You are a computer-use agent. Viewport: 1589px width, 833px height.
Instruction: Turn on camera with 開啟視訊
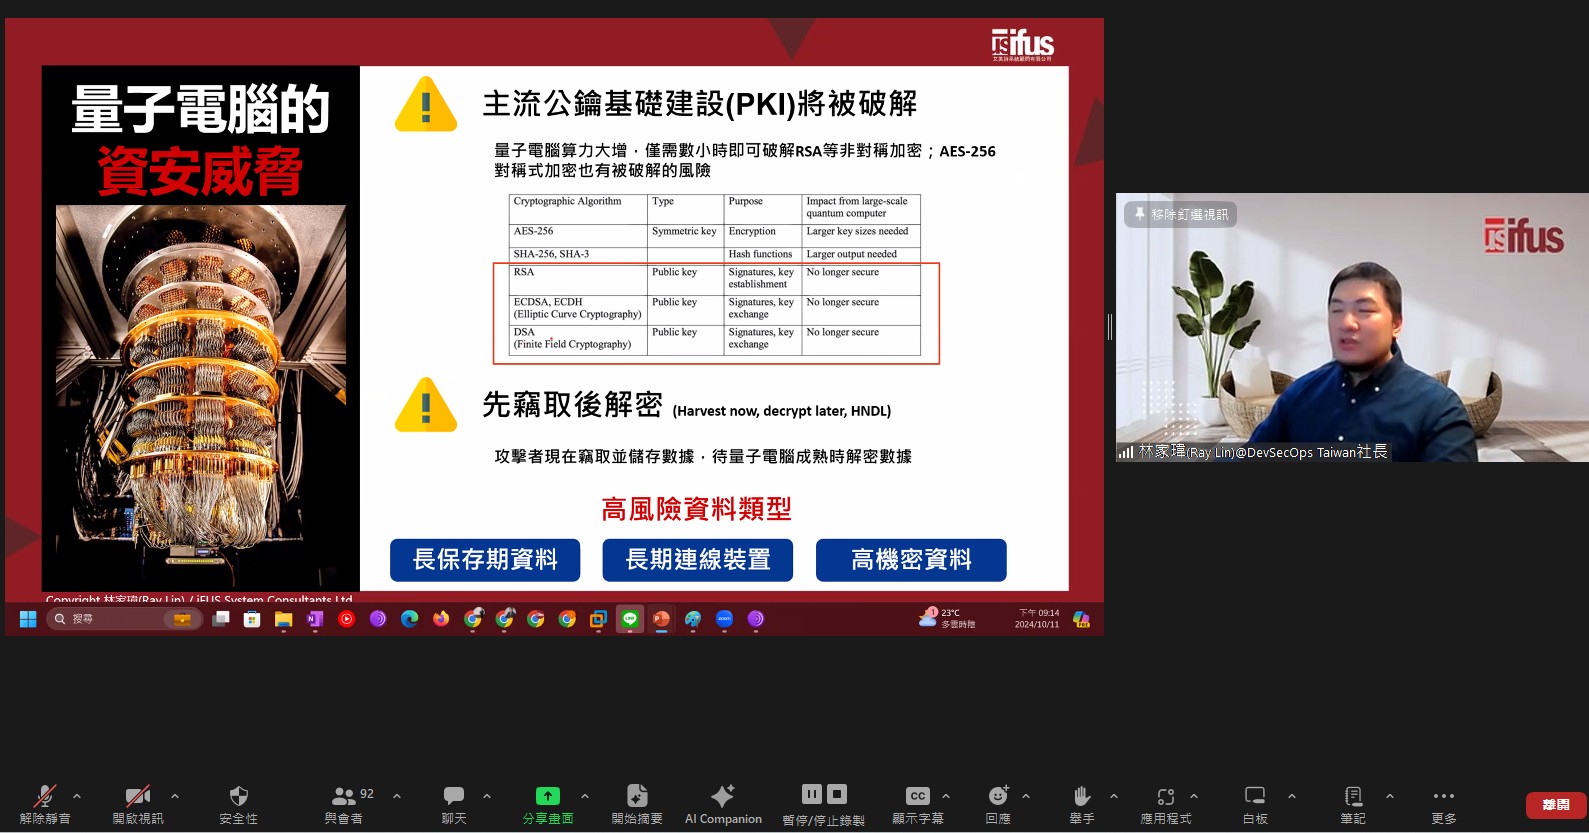pyautogui.click(x=138, y=797)
